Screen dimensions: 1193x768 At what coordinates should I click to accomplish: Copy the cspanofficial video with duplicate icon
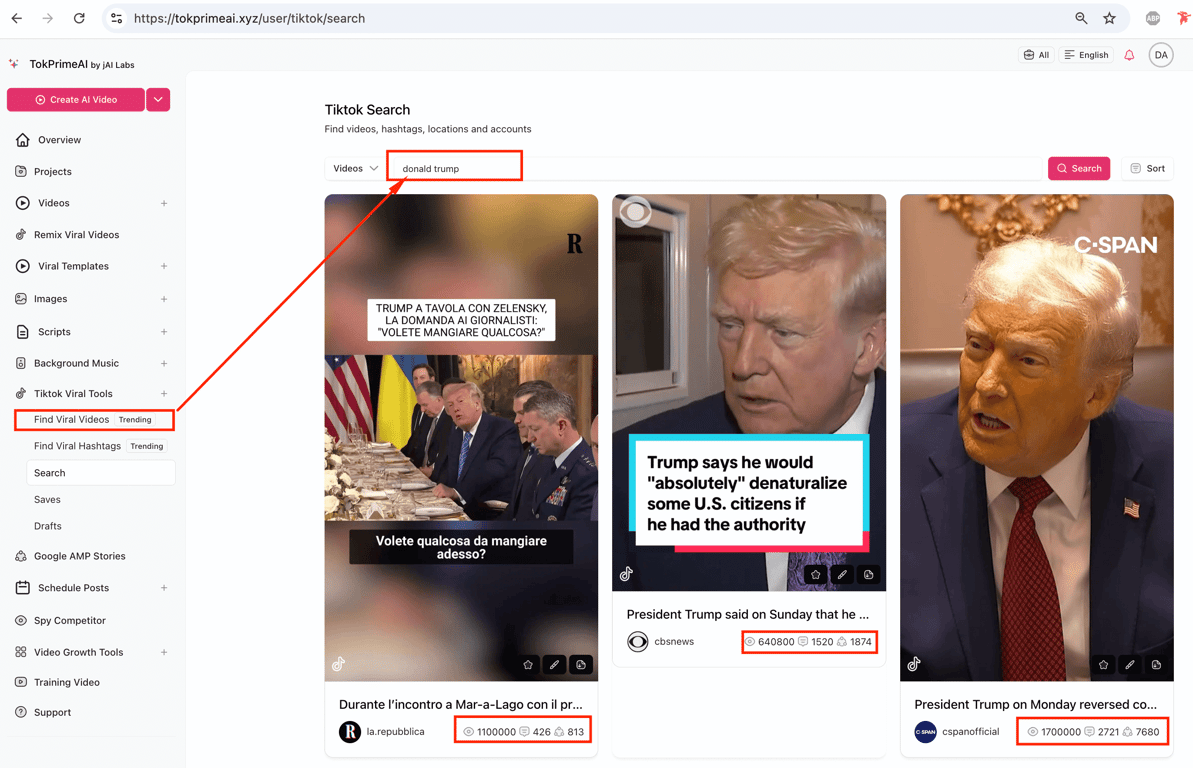[x=1156, y=664]
